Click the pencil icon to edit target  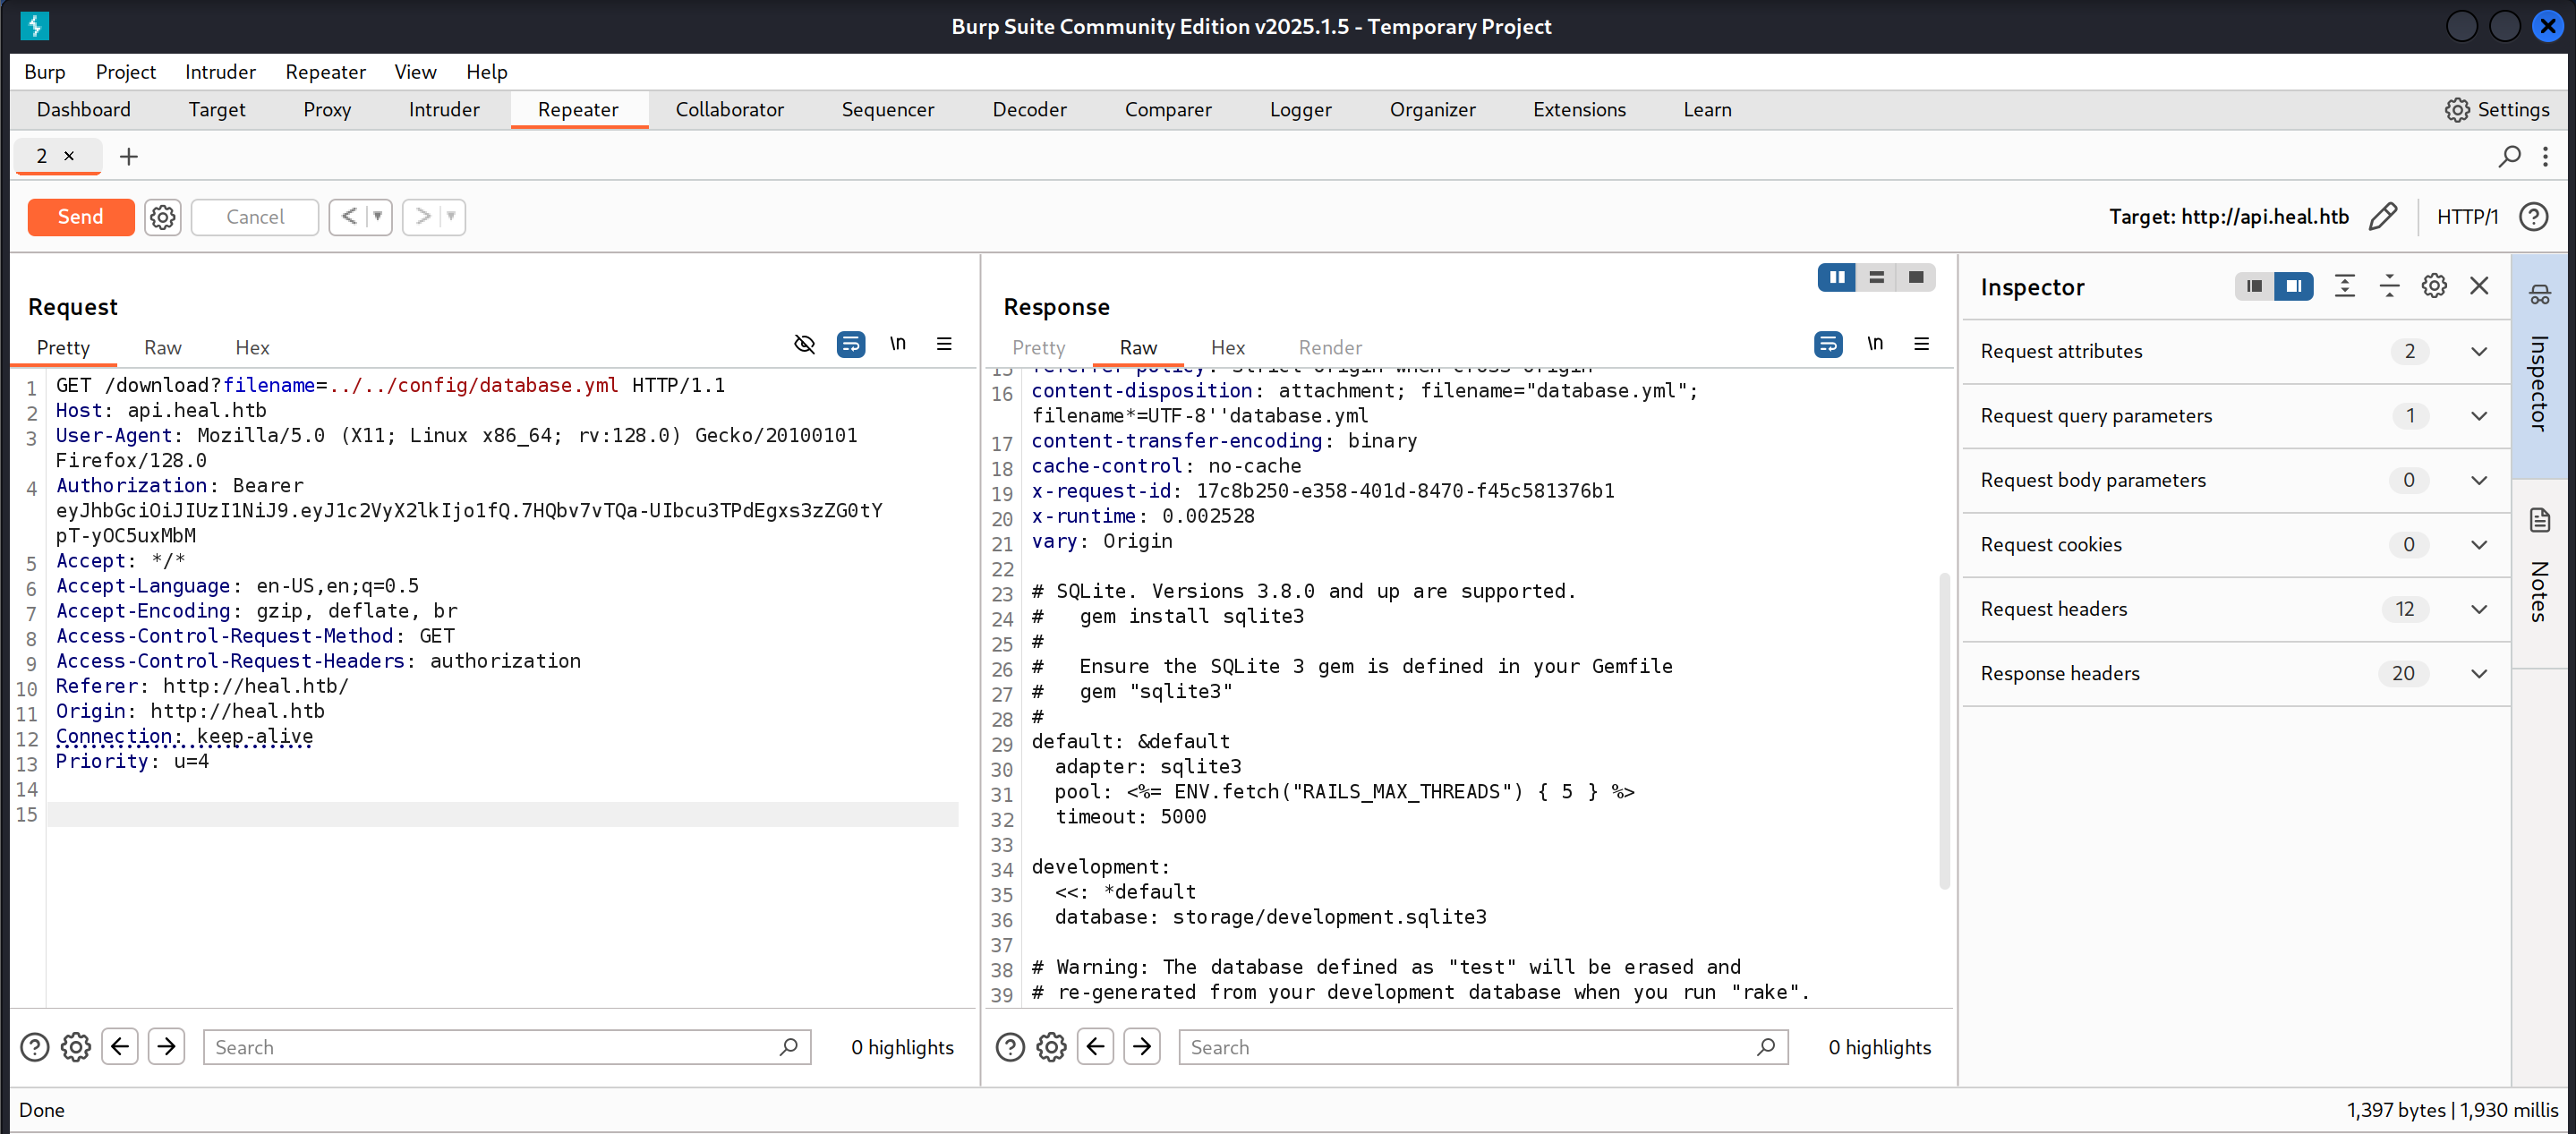point(2383,217)
